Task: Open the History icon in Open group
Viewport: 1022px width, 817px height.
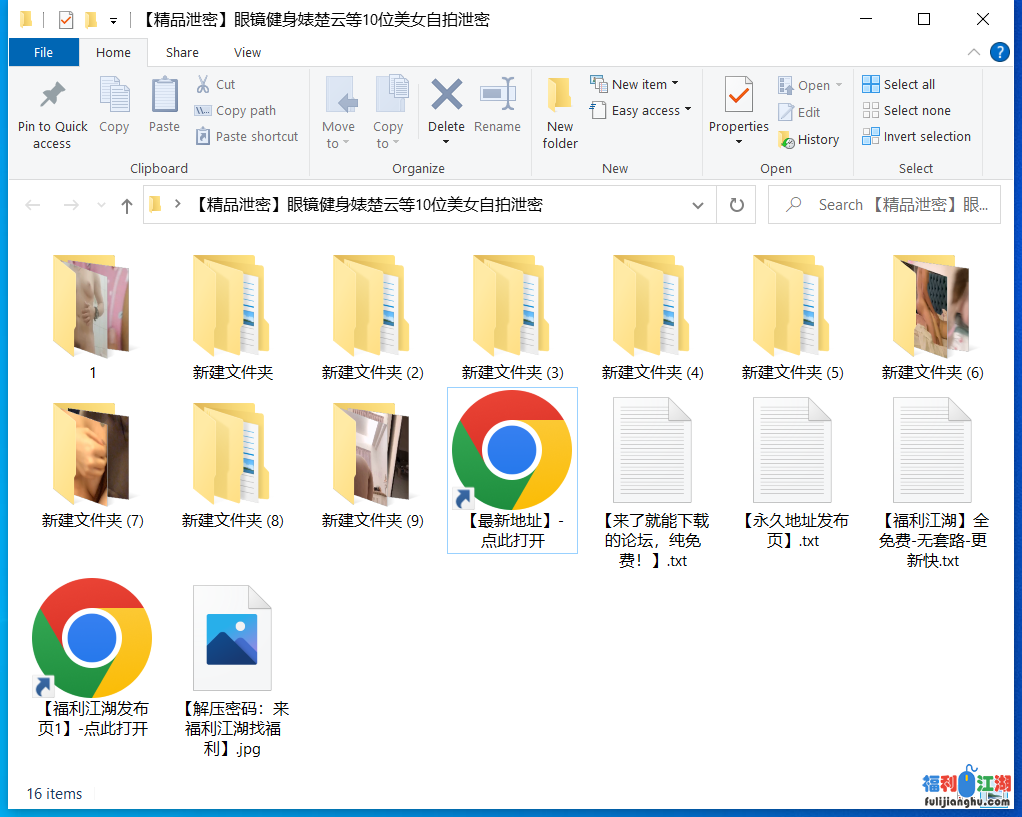Action: (x=787, y=140)
